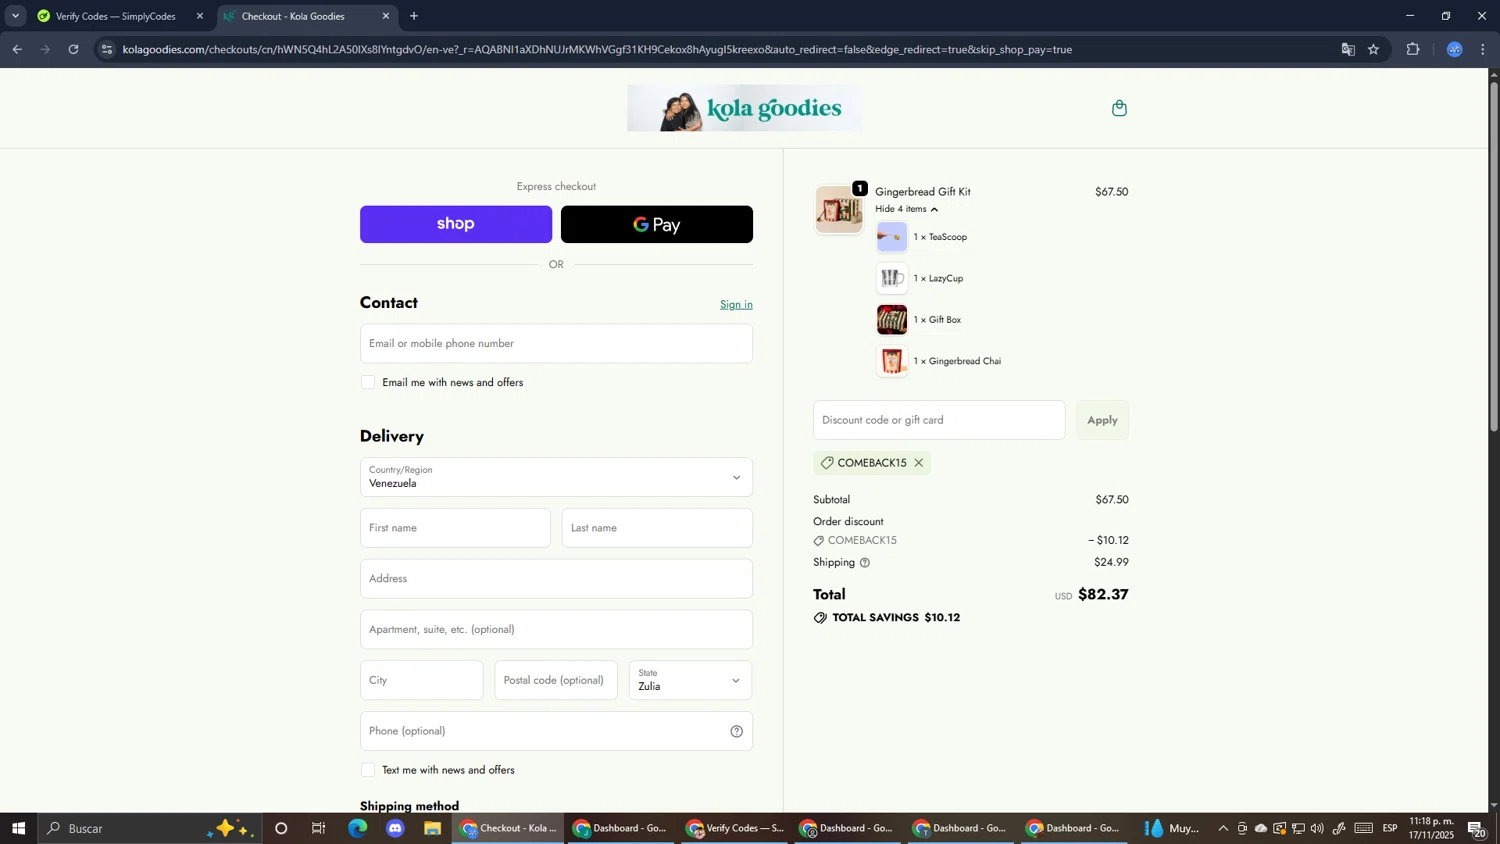
Task: Click the browser address bar URL
Action: coord(597,49)
